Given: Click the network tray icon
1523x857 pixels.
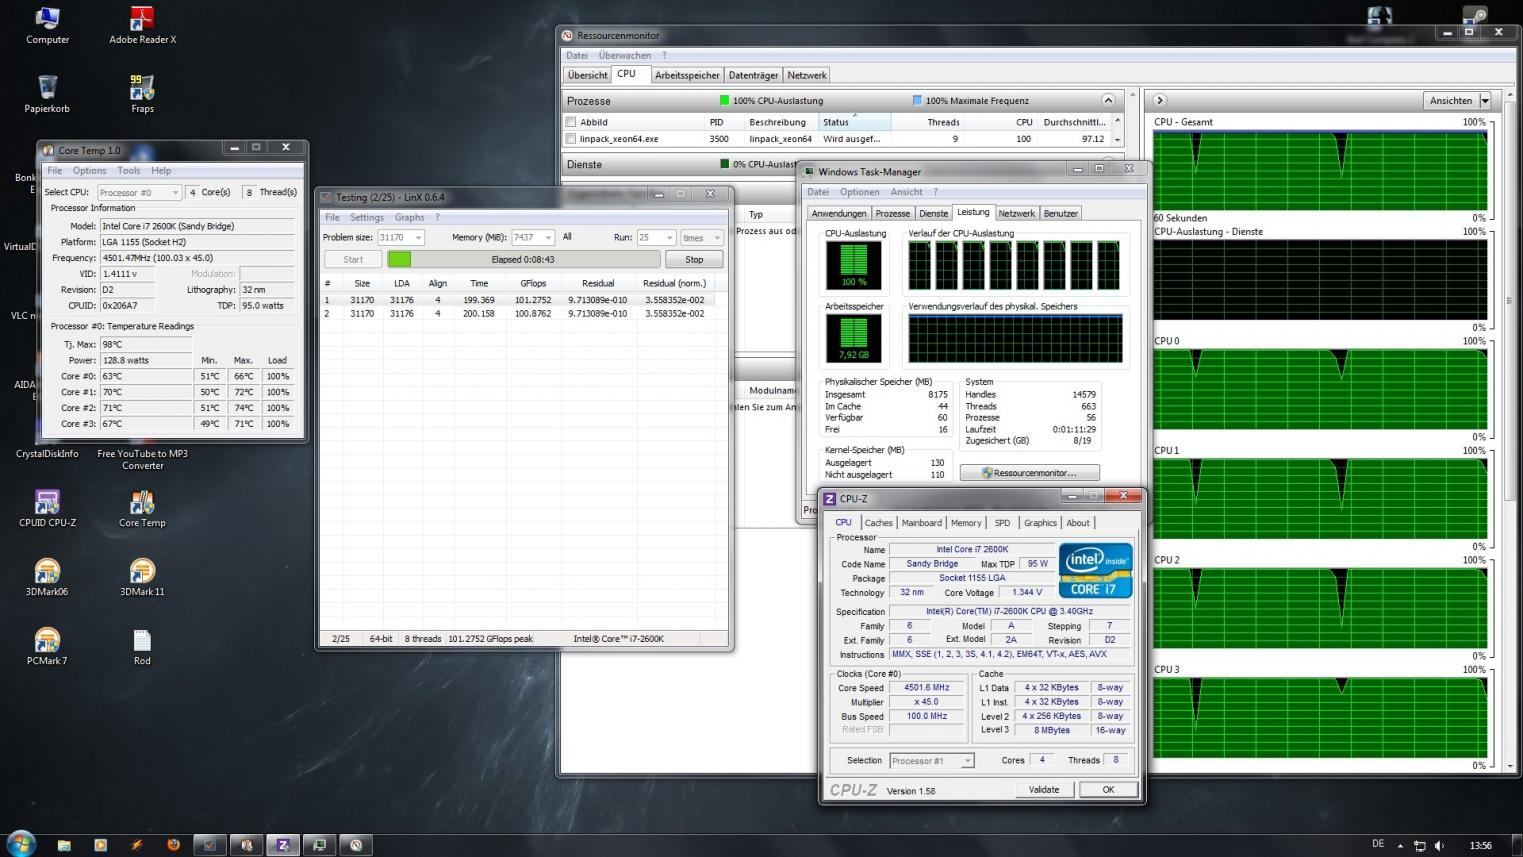Looking at the screenshot, I should click(x=1419, y=845).
